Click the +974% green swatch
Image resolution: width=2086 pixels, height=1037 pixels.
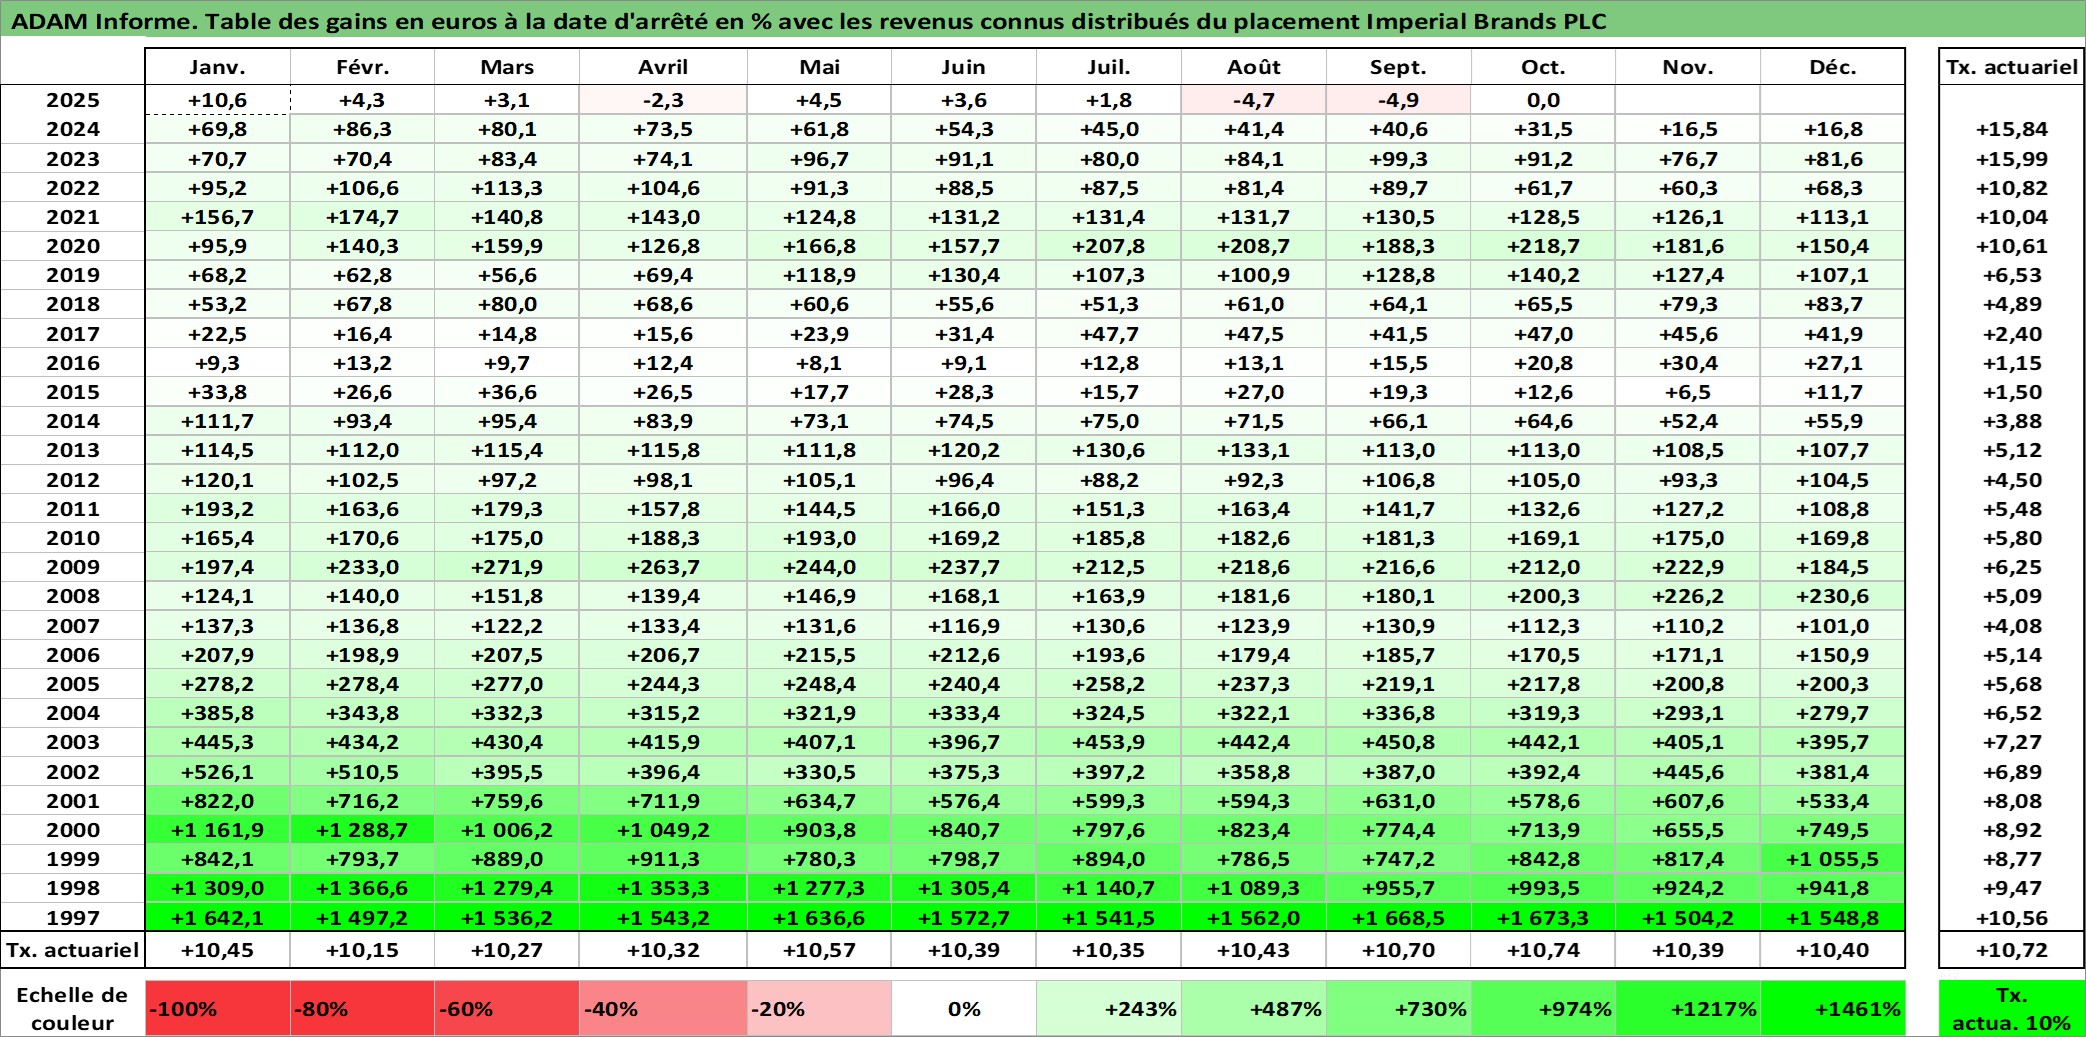click(1543, 1008)
